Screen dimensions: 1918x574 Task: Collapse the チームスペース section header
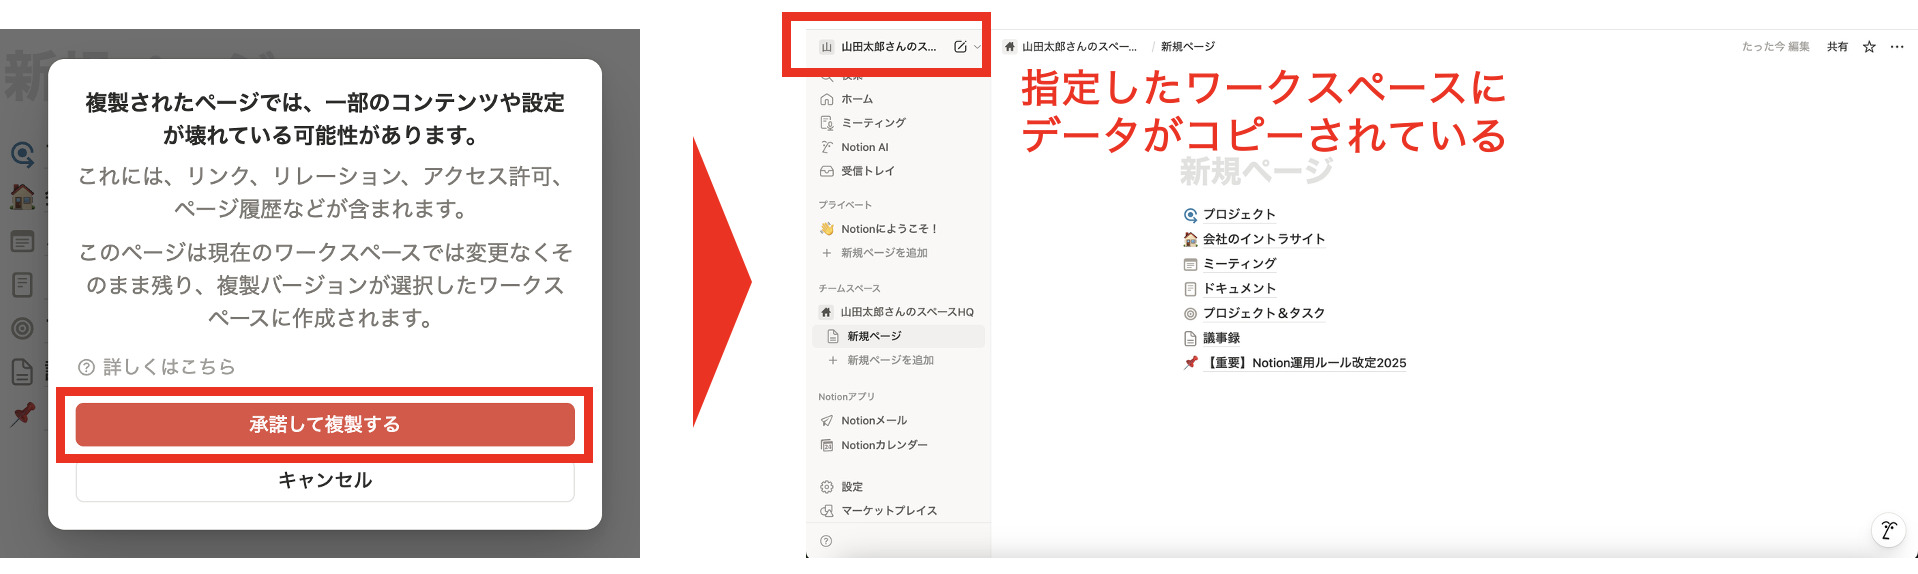coord(849,289)
